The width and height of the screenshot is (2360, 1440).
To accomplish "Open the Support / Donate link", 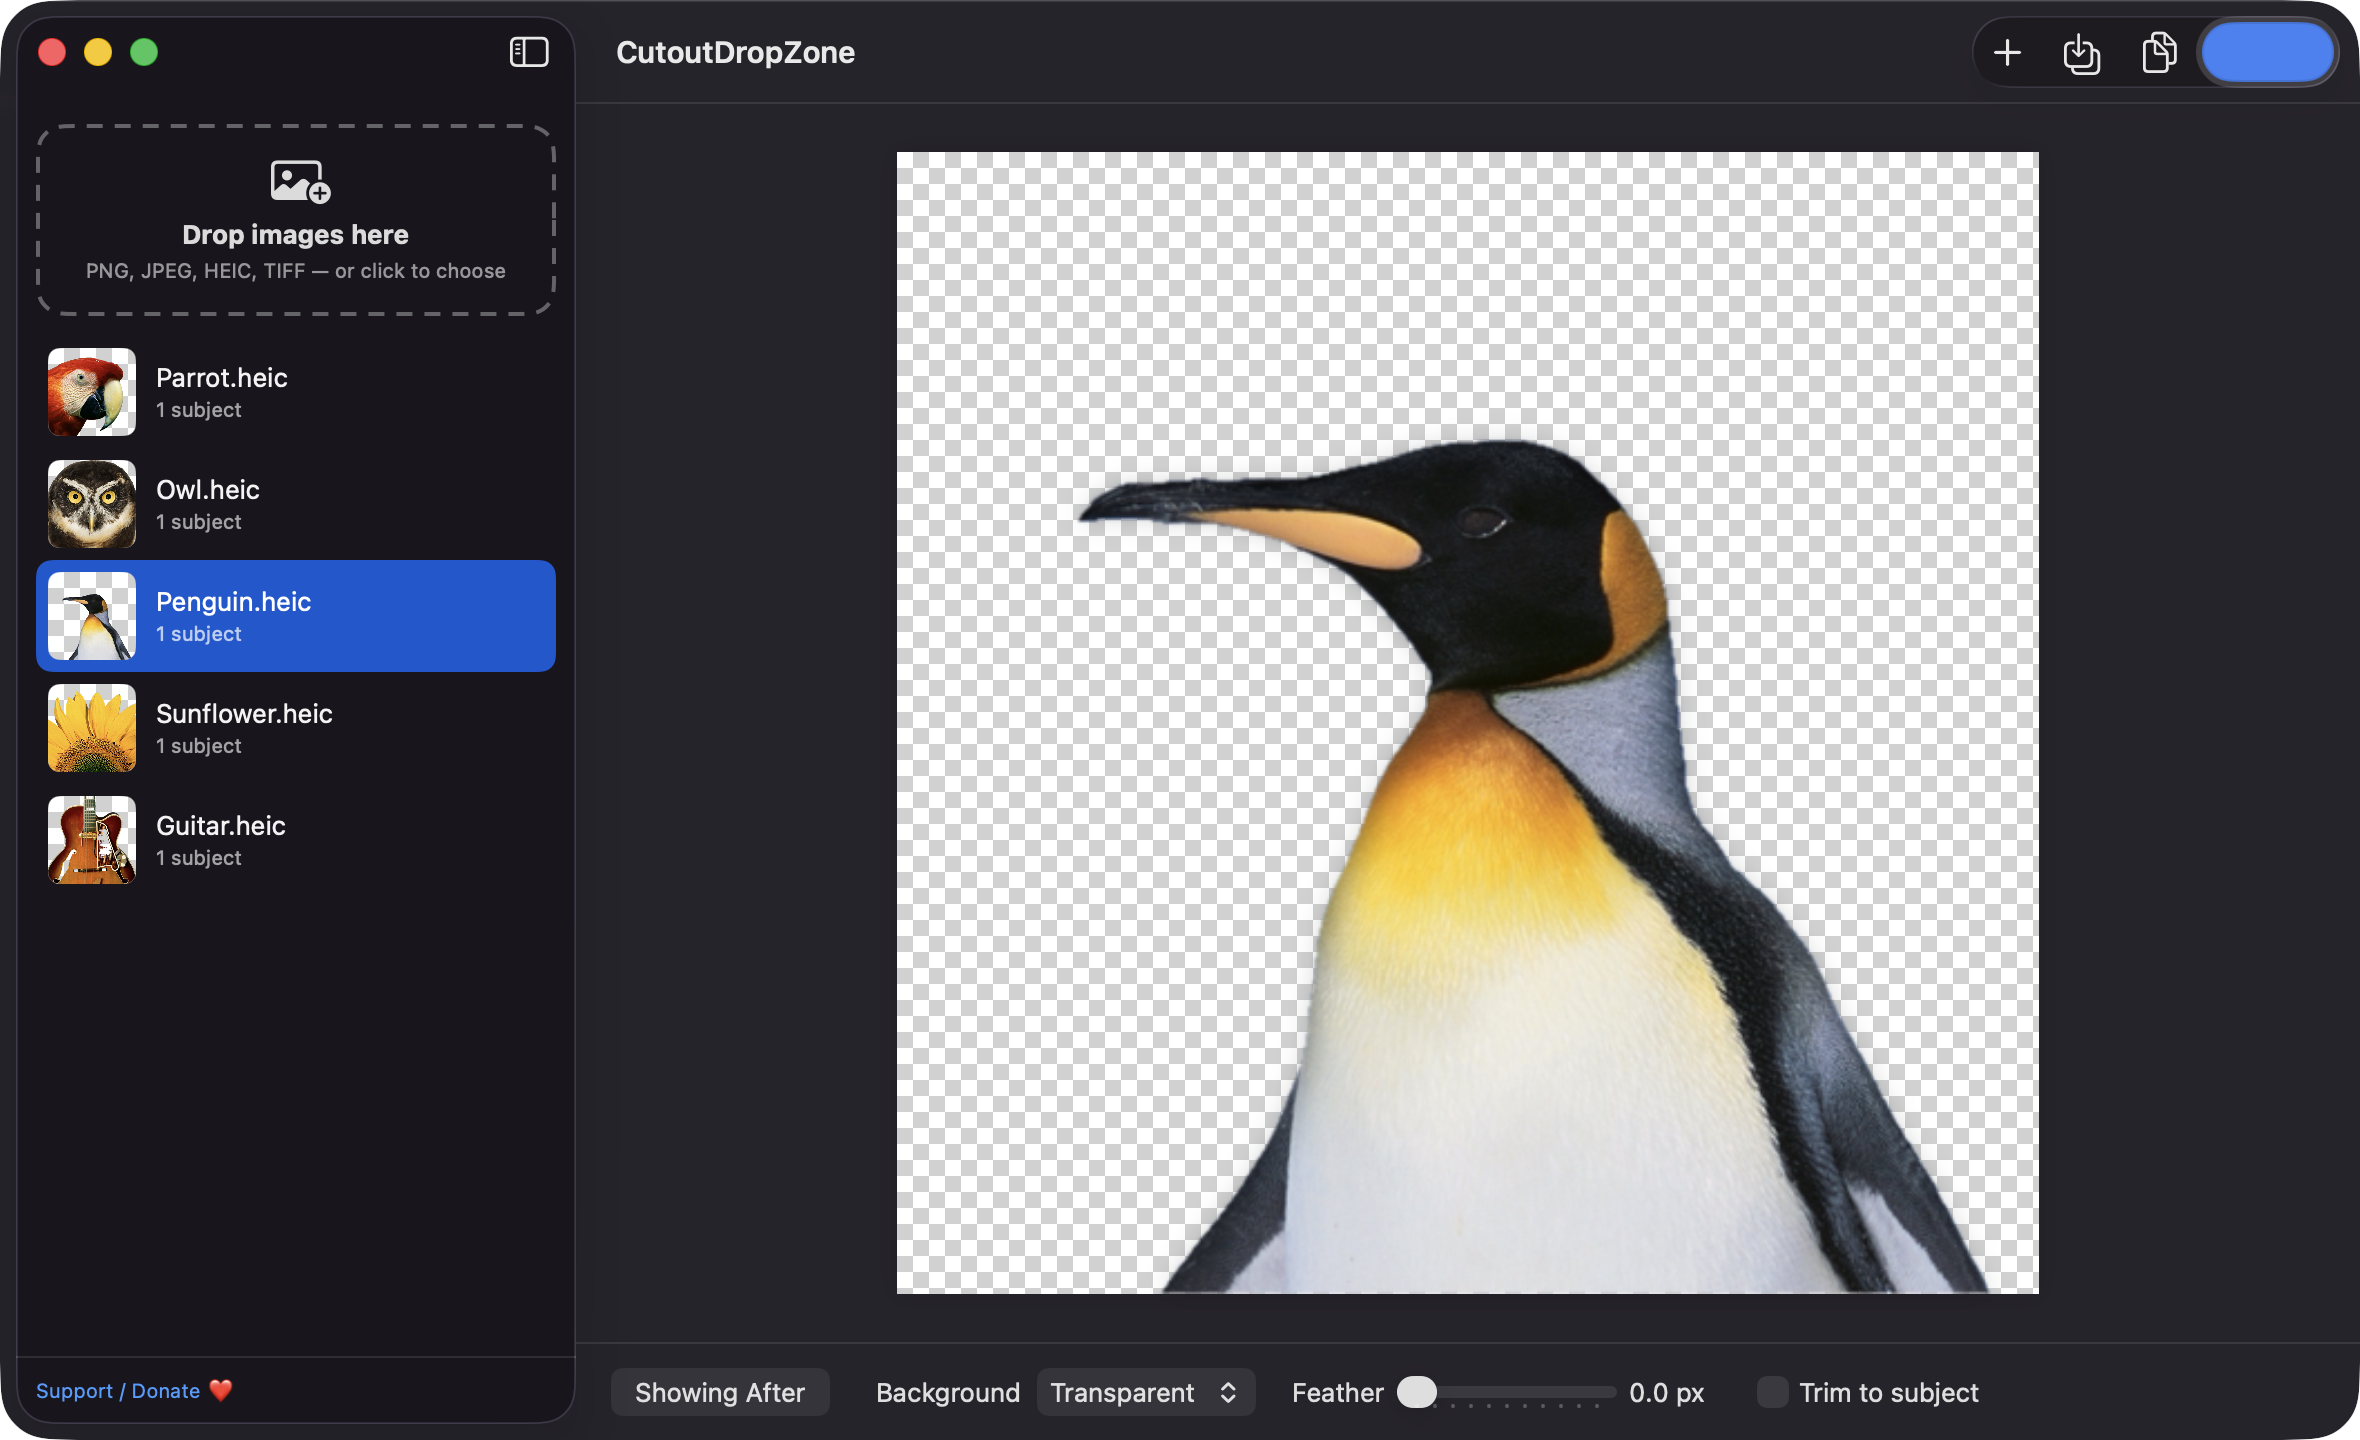I will coord(118,1391).
